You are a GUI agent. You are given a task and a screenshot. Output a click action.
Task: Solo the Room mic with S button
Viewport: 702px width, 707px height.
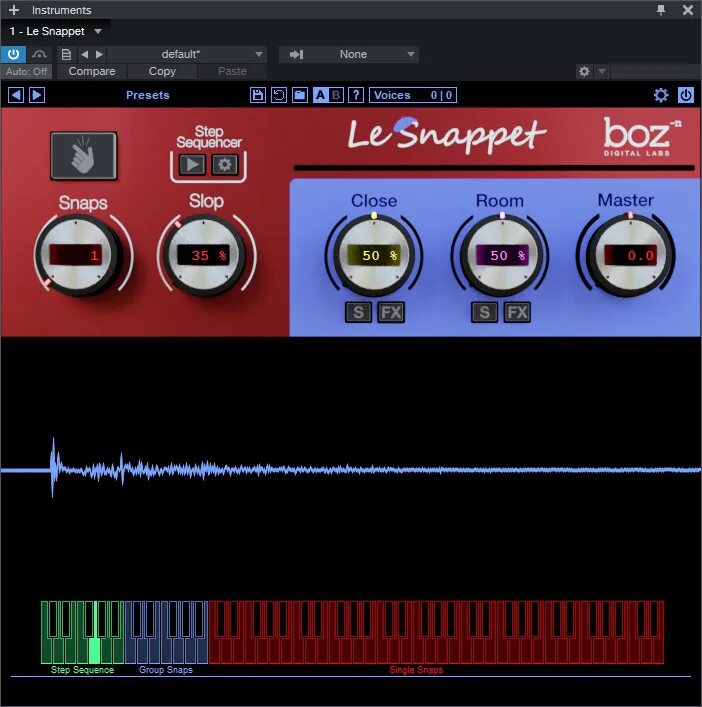(485, 312)
